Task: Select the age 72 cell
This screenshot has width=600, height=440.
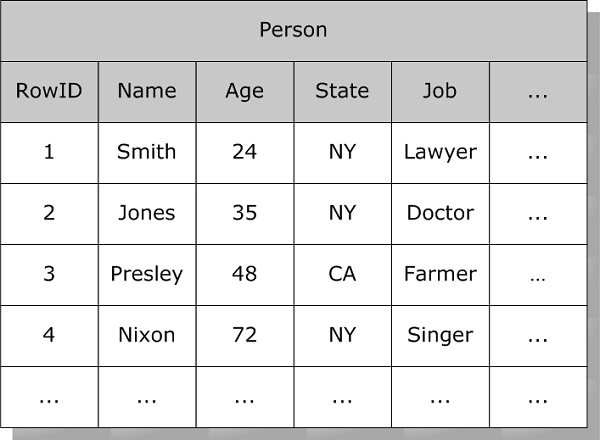Action: [244, 335]
